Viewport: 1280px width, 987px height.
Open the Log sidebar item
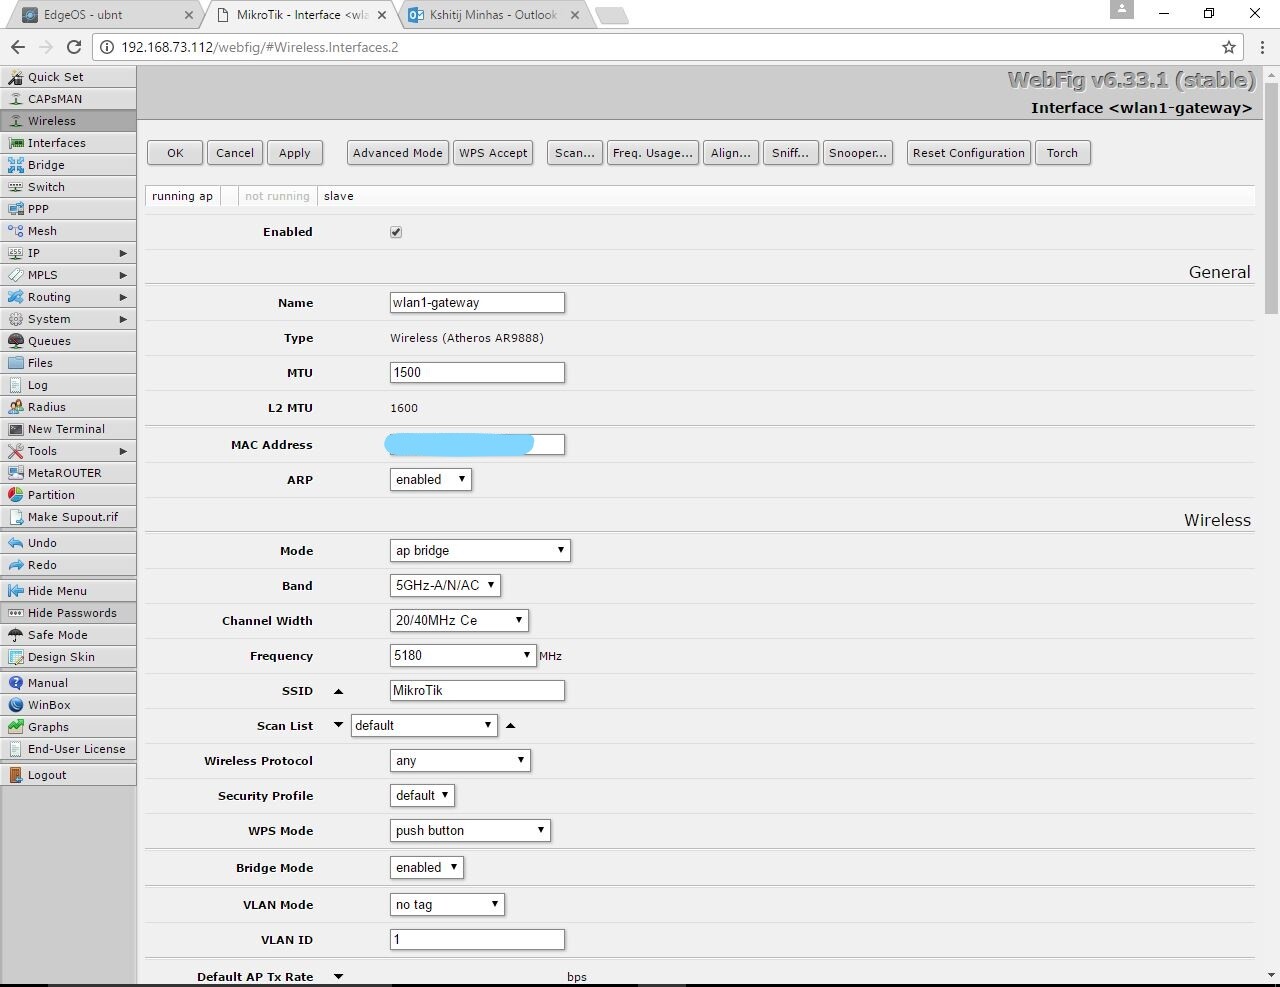[x=68, y=385]
